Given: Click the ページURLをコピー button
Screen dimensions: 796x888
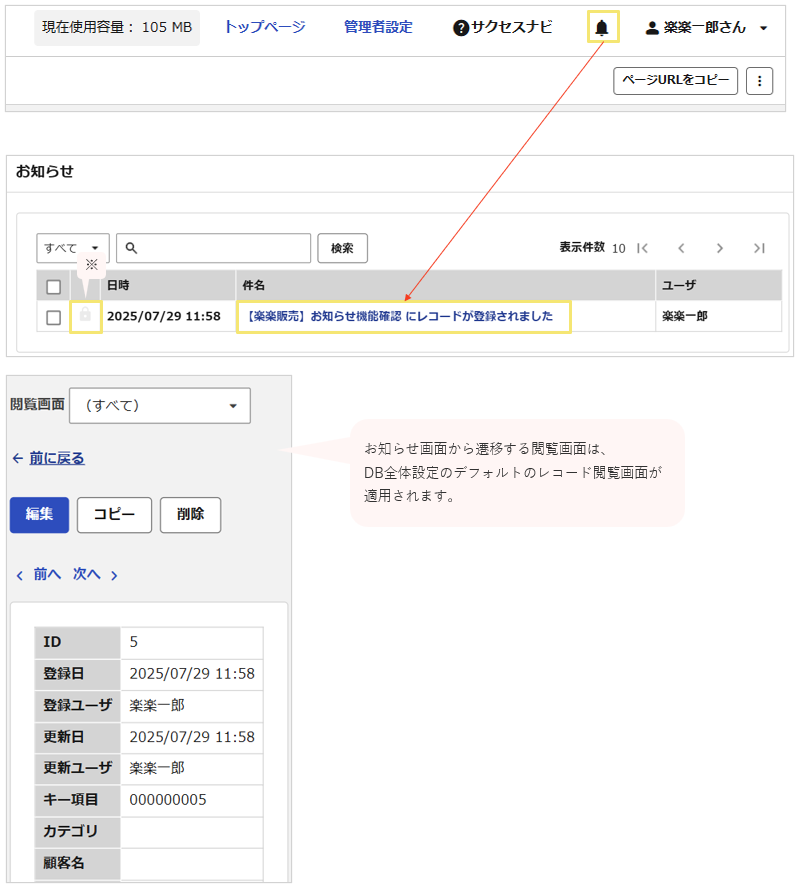Looking at the screenshot, I should (675, 81).
